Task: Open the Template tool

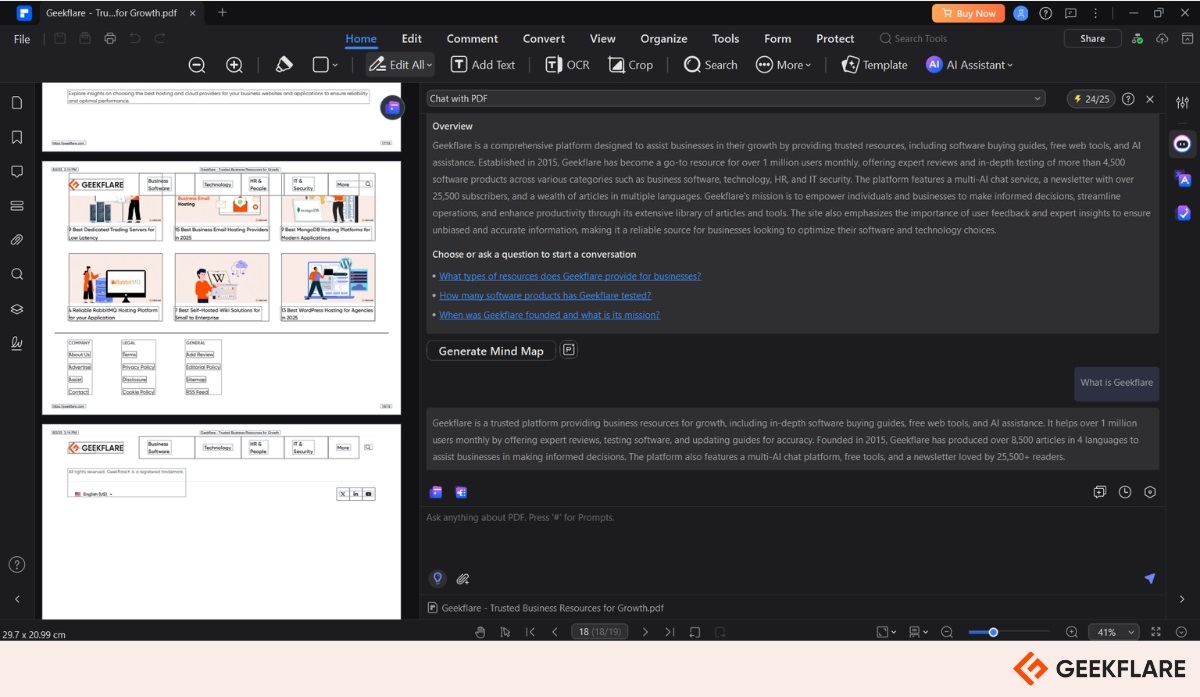Action: coord(874,65)
